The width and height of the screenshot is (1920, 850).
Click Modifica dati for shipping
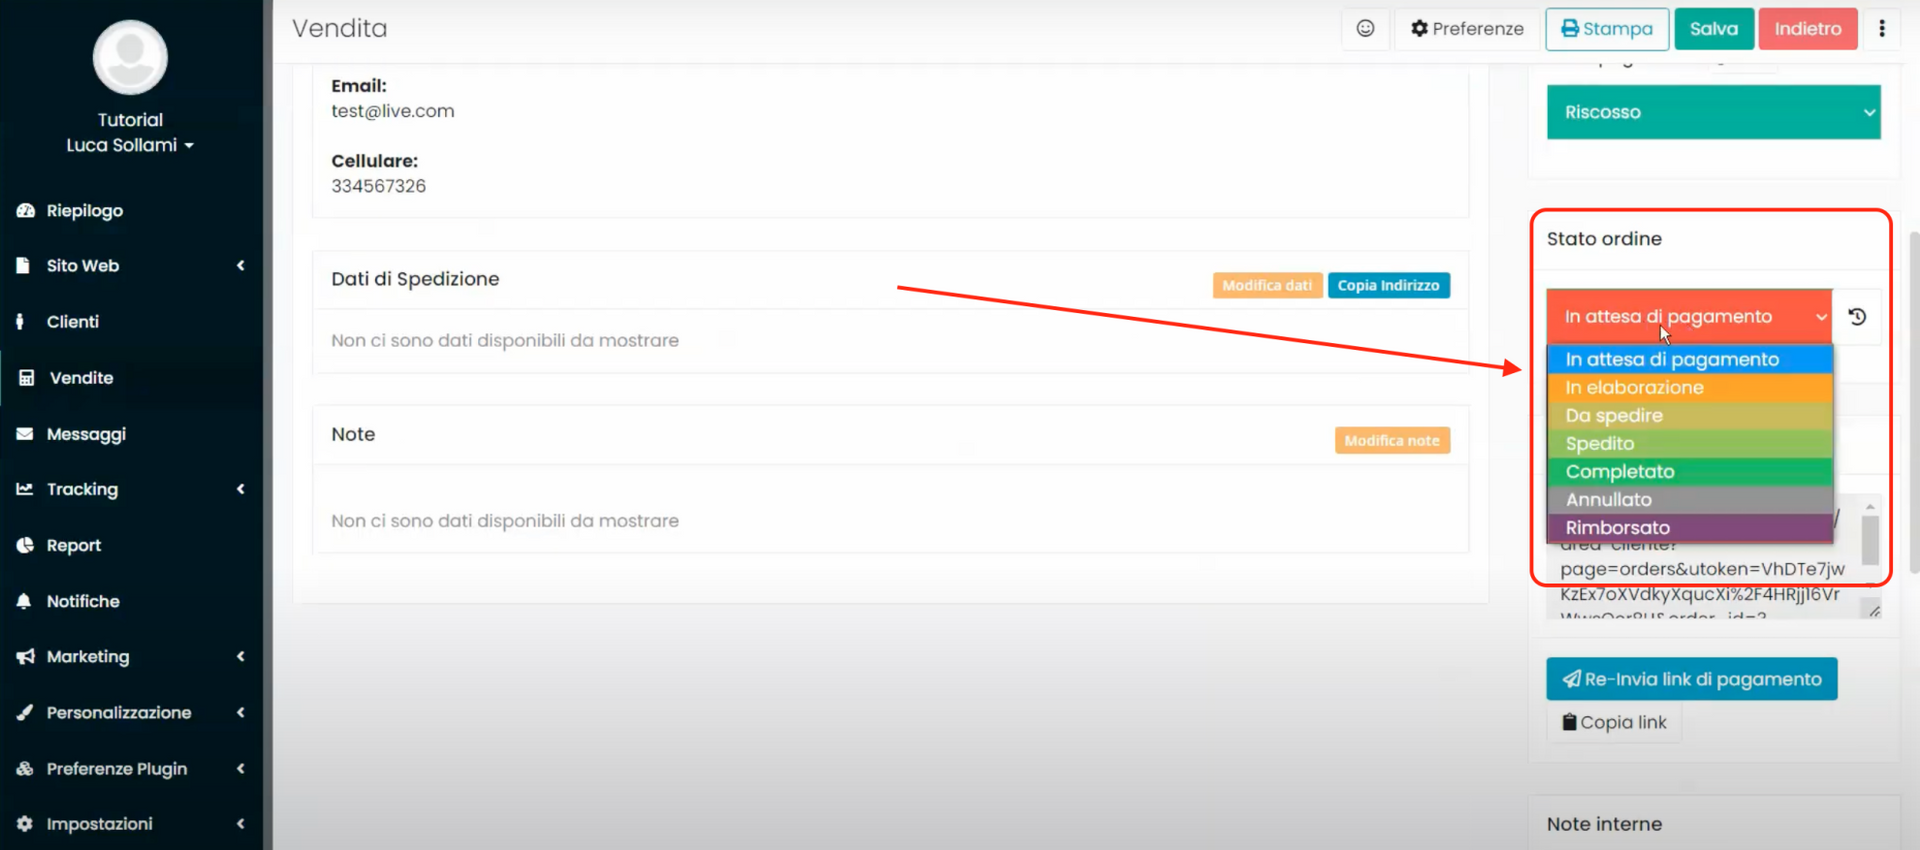click(x=1267, y=285)
